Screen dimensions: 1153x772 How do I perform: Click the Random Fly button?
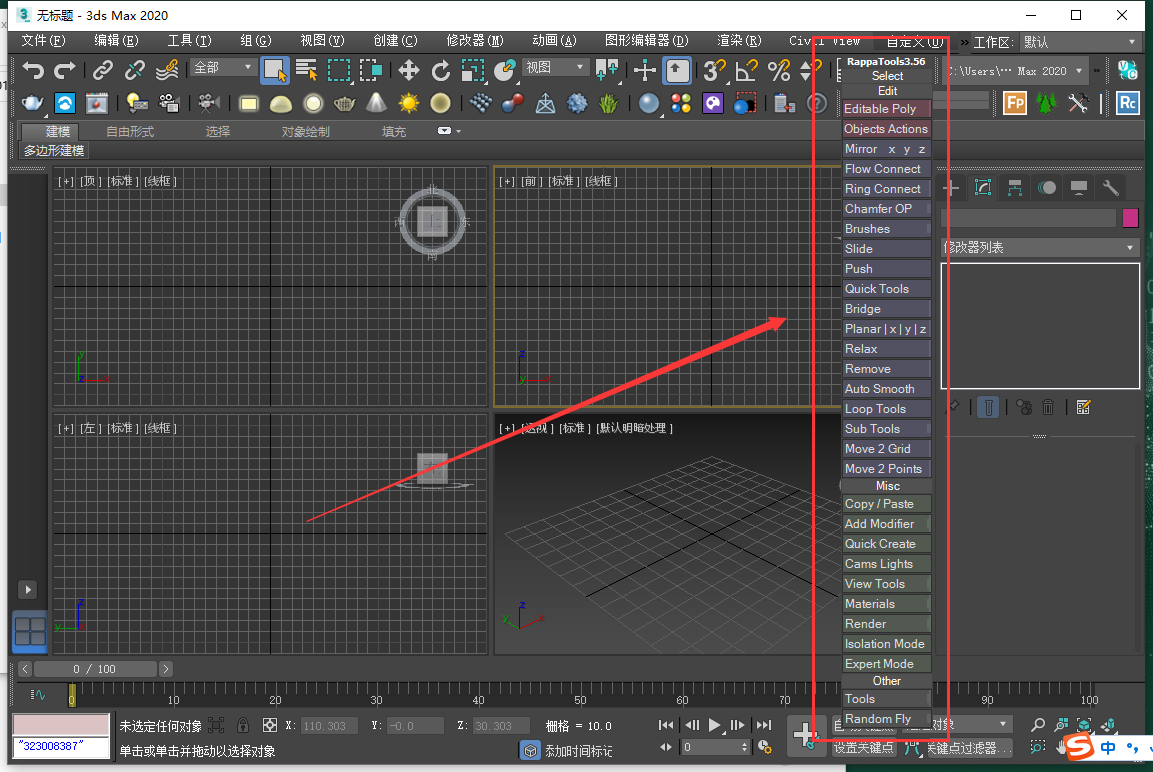pos(887,719)
